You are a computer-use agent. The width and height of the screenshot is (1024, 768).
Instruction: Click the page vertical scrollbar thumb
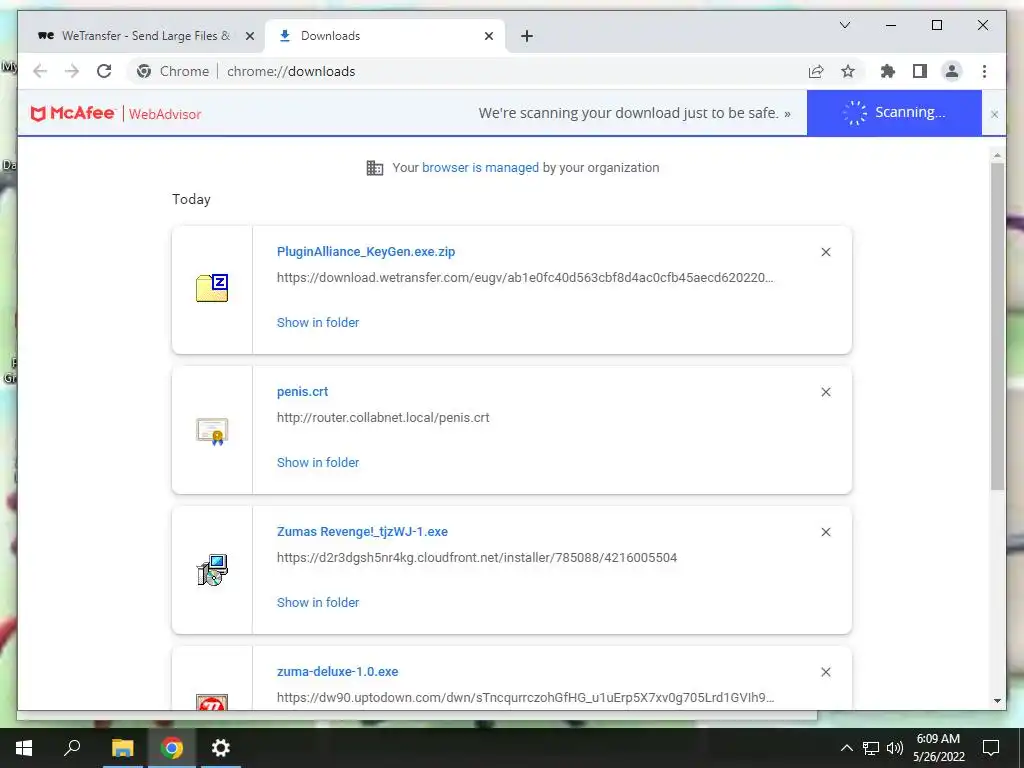click(997, 326)
